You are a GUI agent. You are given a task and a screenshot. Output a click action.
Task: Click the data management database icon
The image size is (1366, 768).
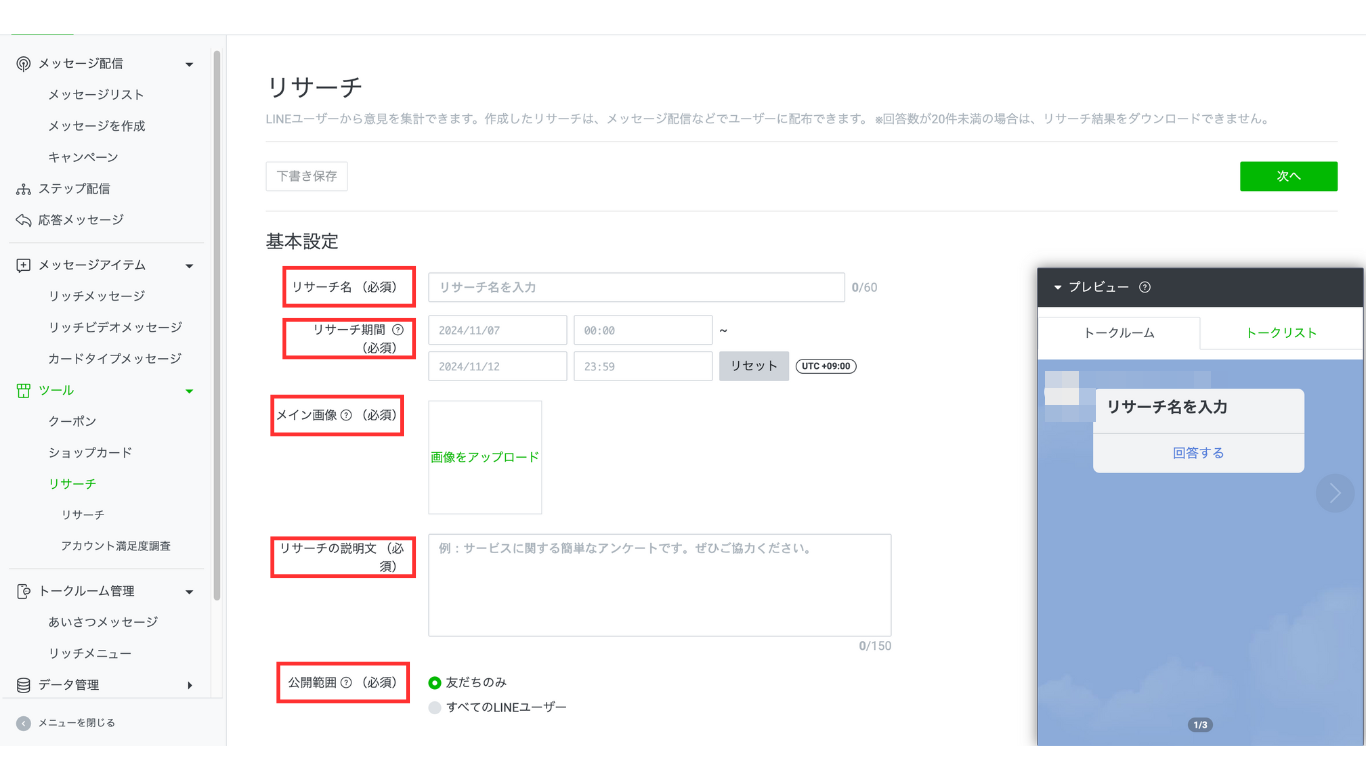(24, 686)
